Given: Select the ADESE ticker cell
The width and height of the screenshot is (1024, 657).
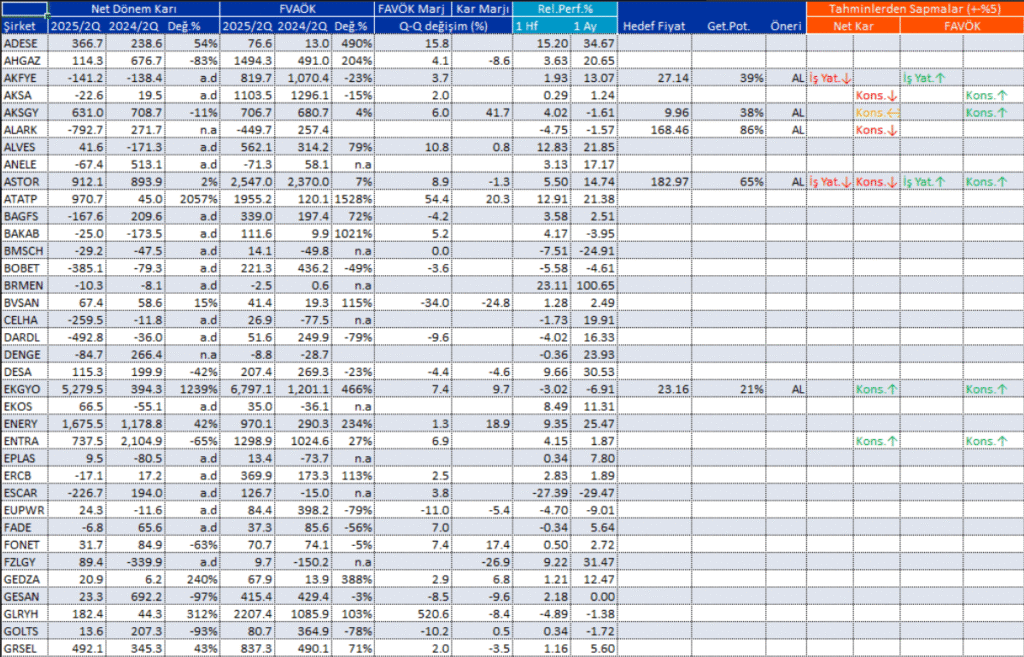Looking at the screenshot, I should 23,42.
